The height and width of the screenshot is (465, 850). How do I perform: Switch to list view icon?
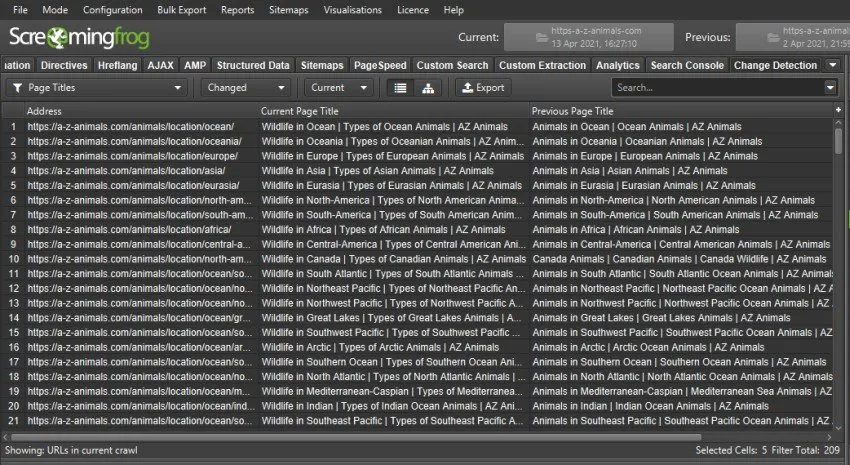(400, 88)
